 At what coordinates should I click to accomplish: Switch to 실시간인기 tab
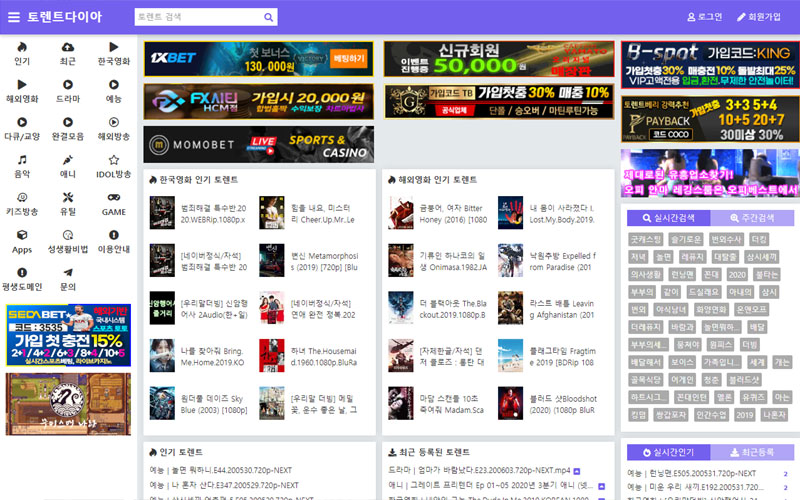tap(668, 453)
